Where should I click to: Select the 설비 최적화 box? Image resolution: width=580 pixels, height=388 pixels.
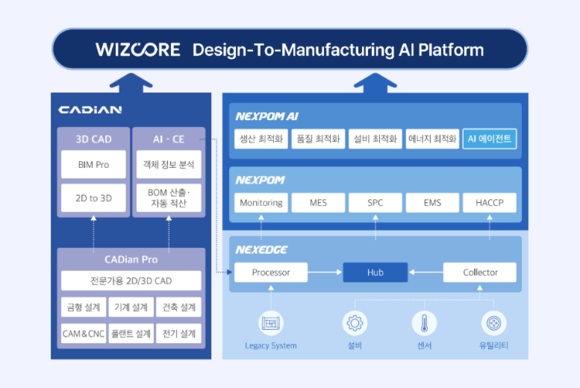(375, 139)
